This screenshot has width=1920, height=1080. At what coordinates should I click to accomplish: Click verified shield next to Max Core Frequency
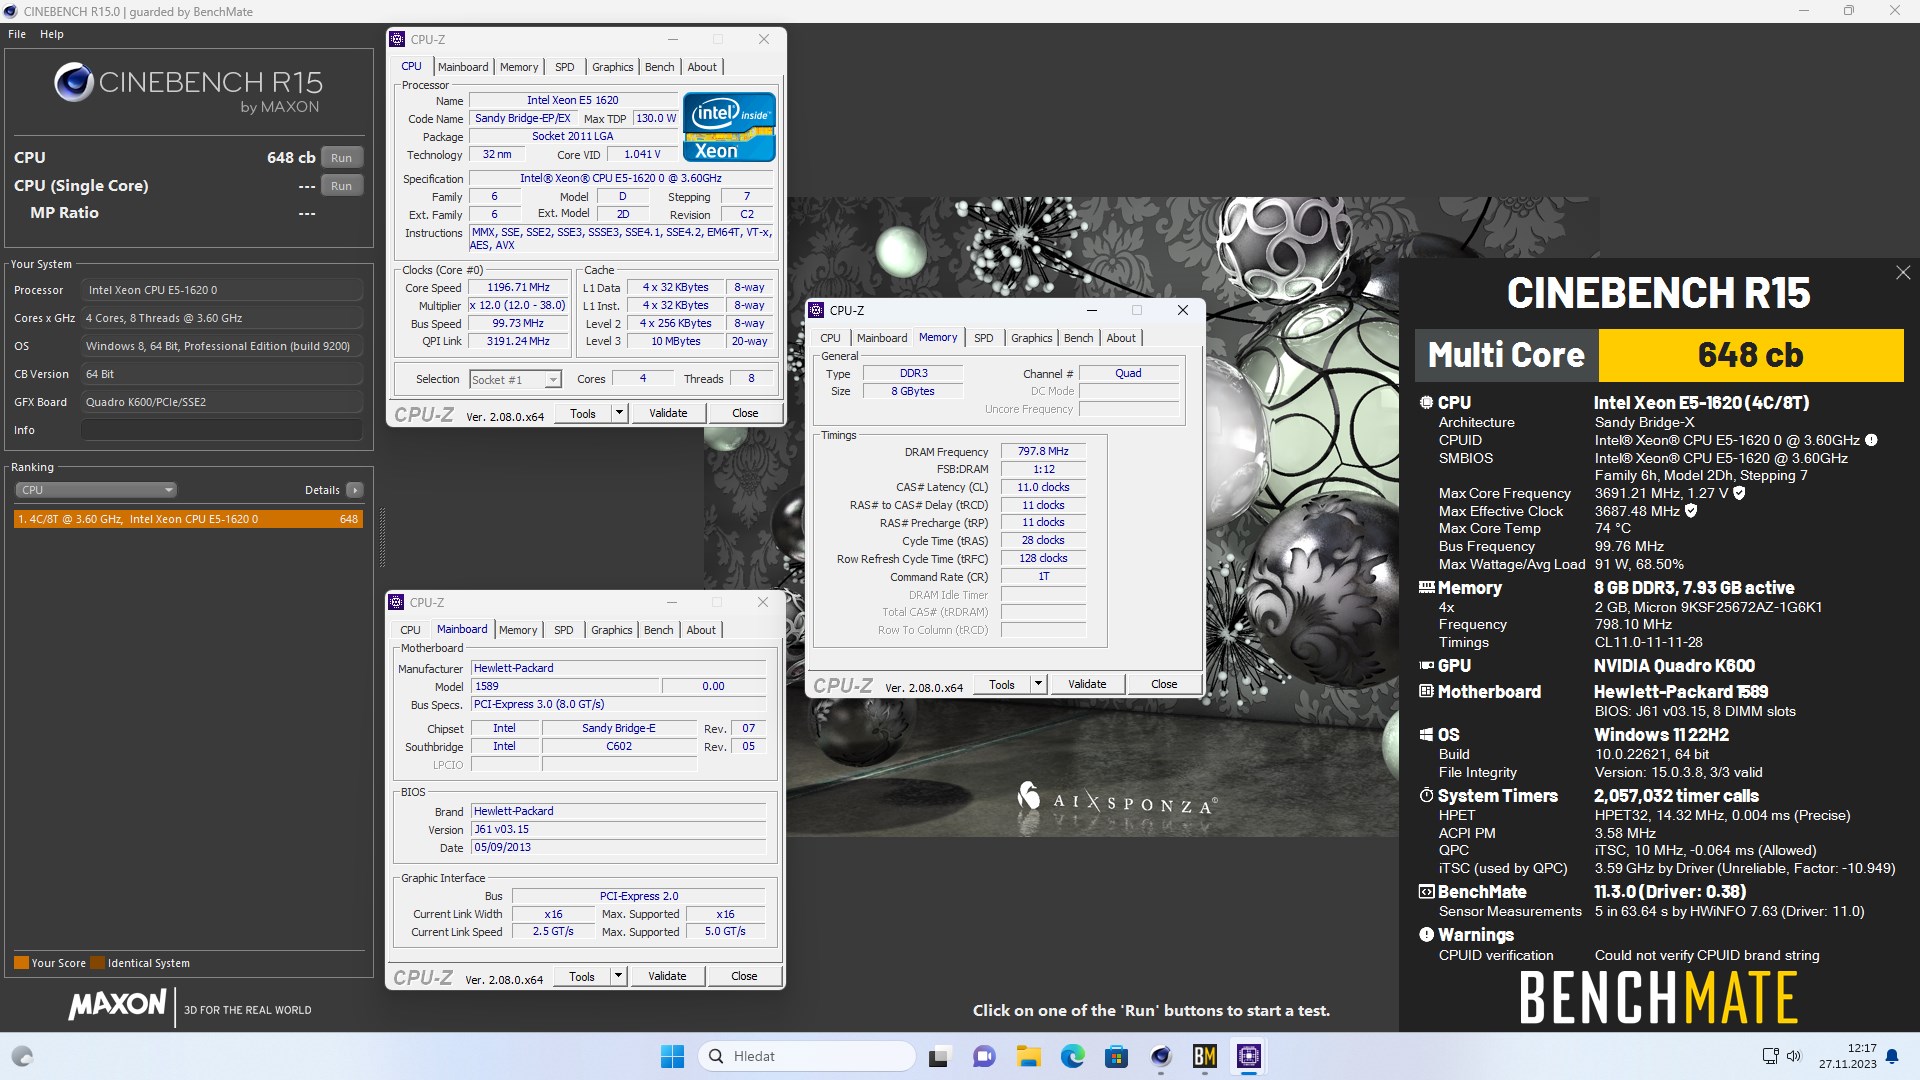pyautogui.click(x=1739, y=493)
